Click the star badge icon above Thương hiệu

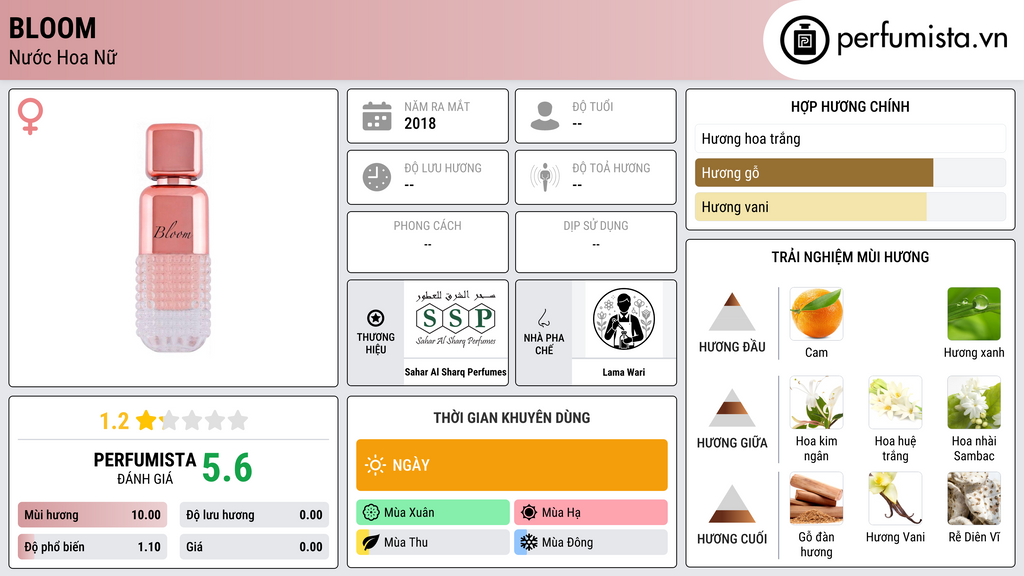pyautogui.click(x=376, y=318)
